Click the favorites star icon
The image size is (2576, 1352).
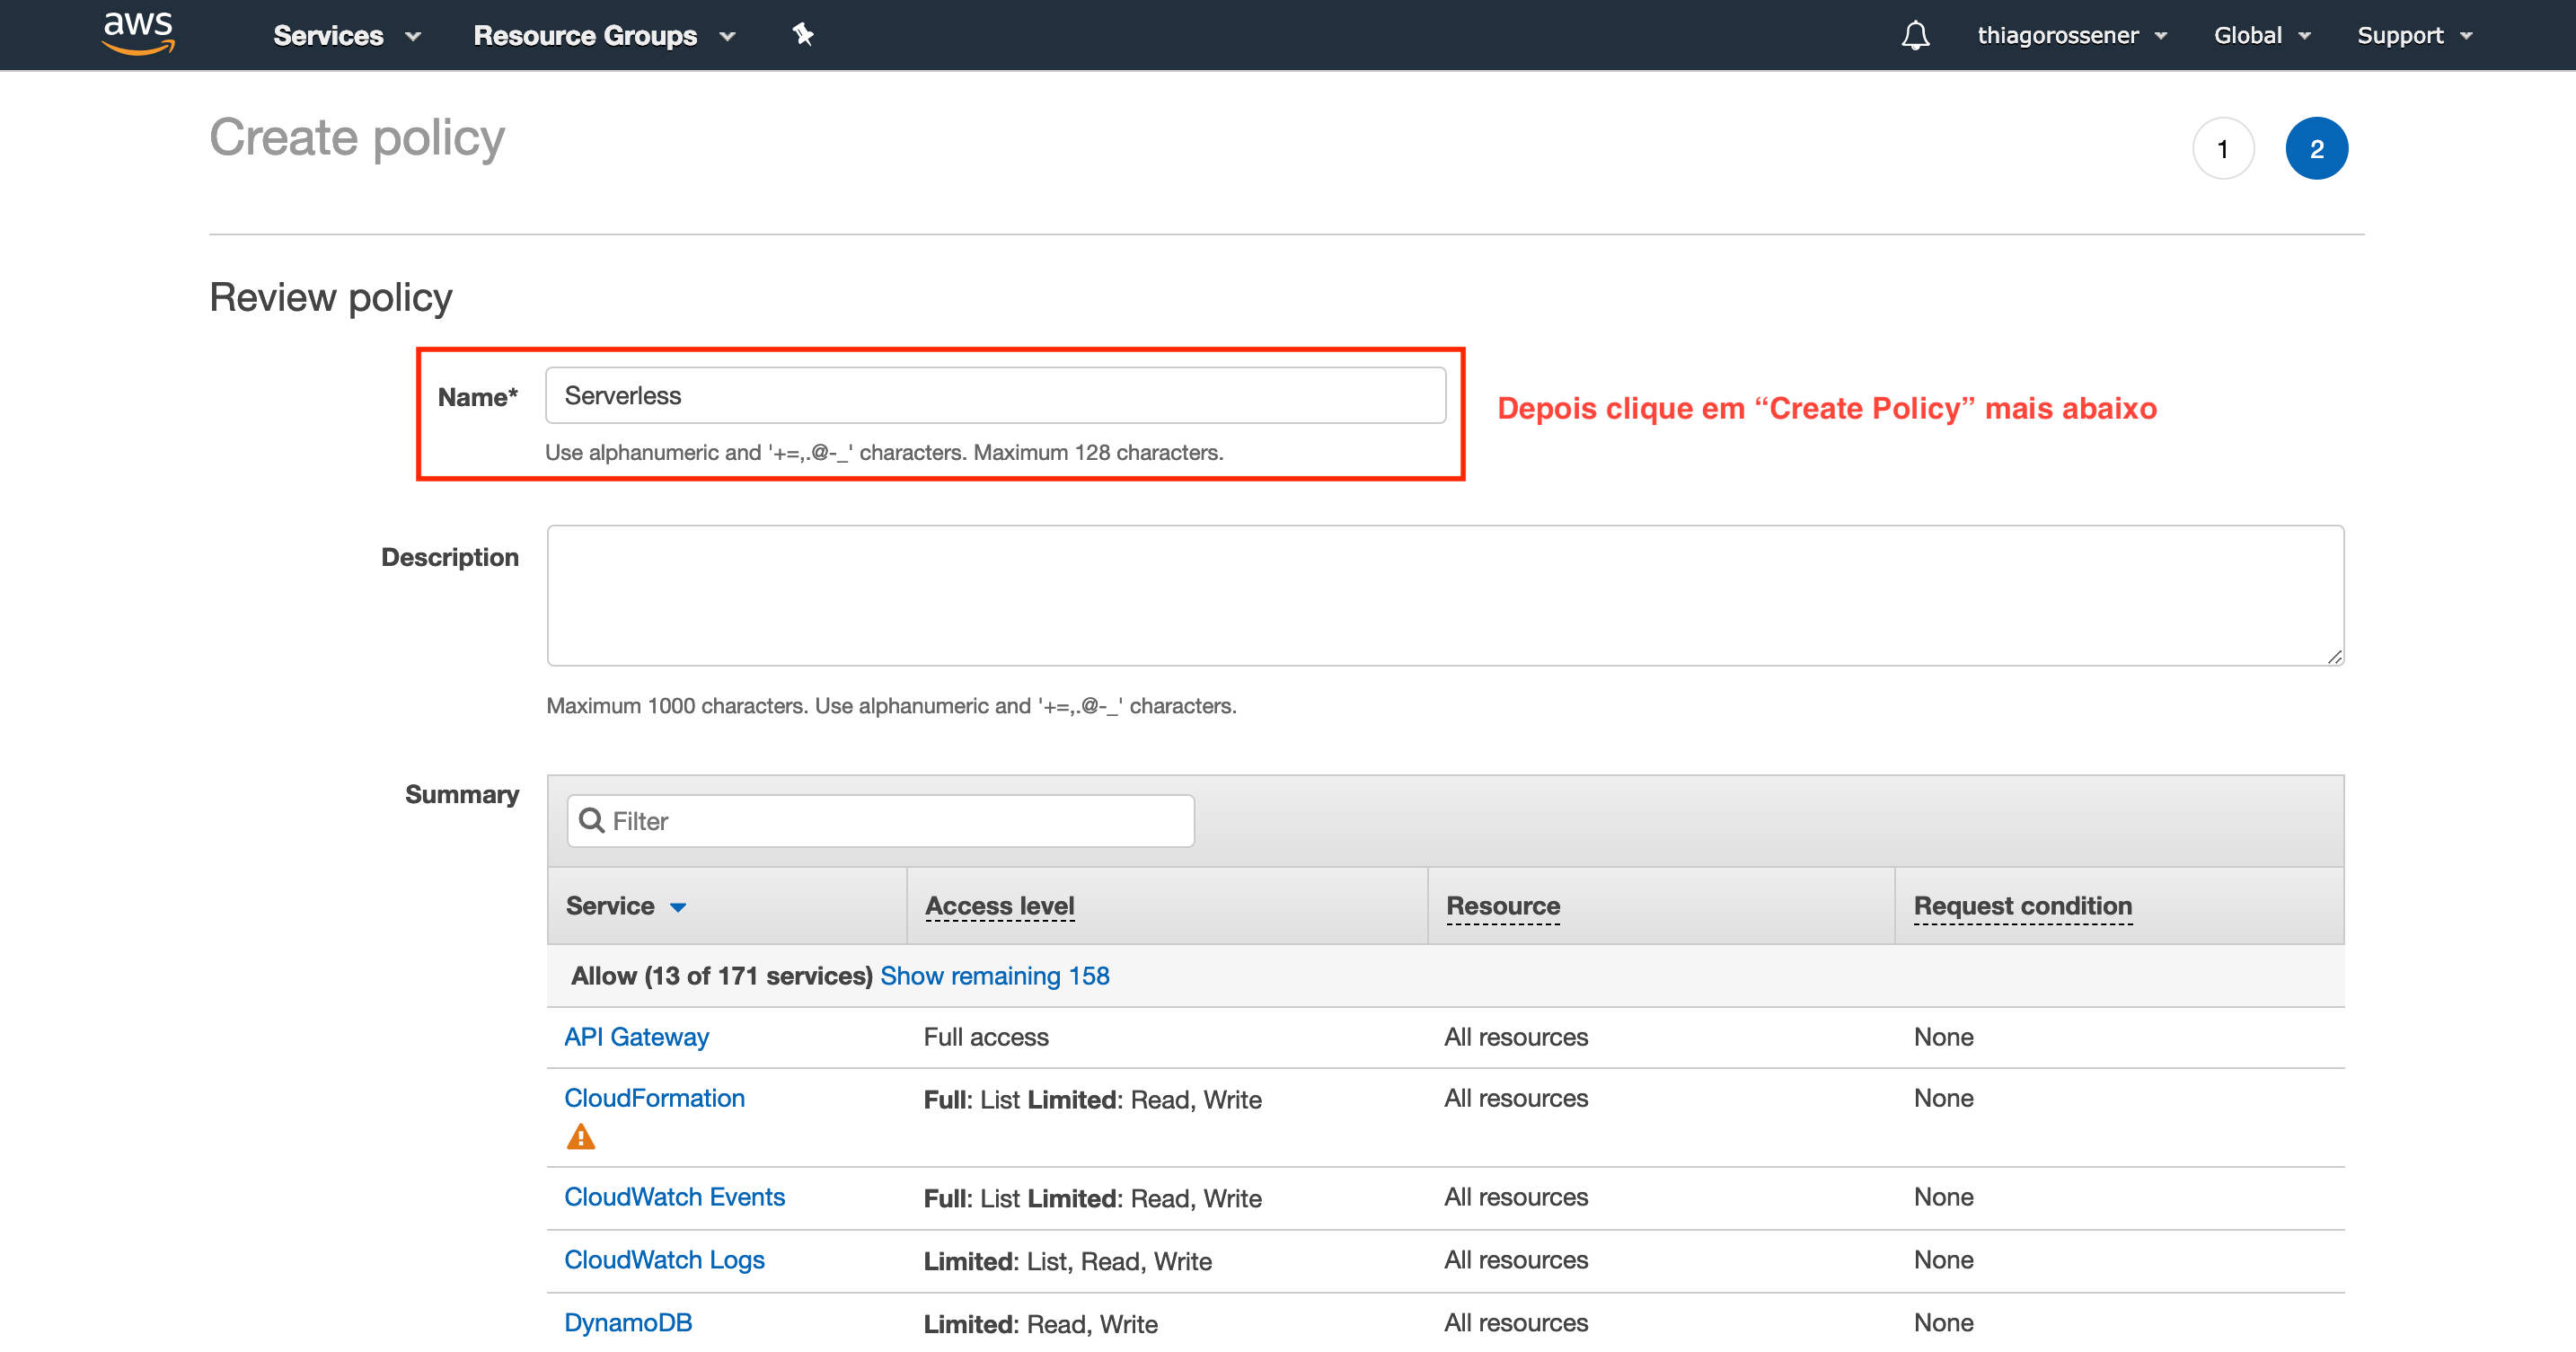tap(802, 34)
